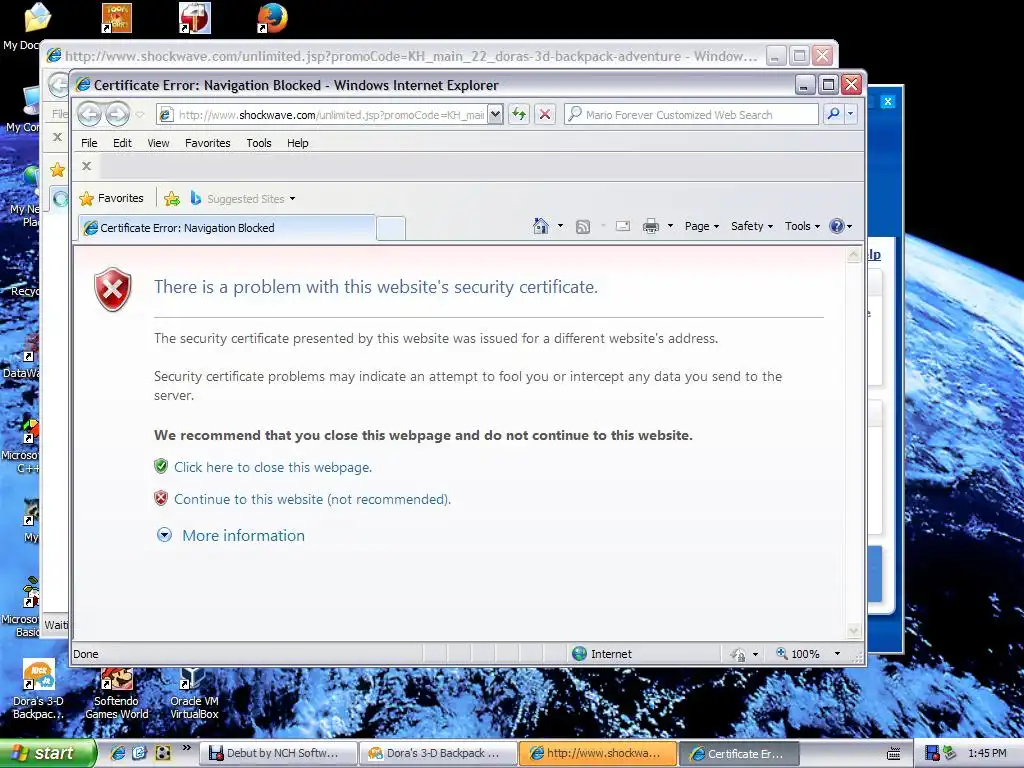Screen dimensions: 1024x768
Task: Add to Favorites bar star icon
Action: click(x=172, y=199)
